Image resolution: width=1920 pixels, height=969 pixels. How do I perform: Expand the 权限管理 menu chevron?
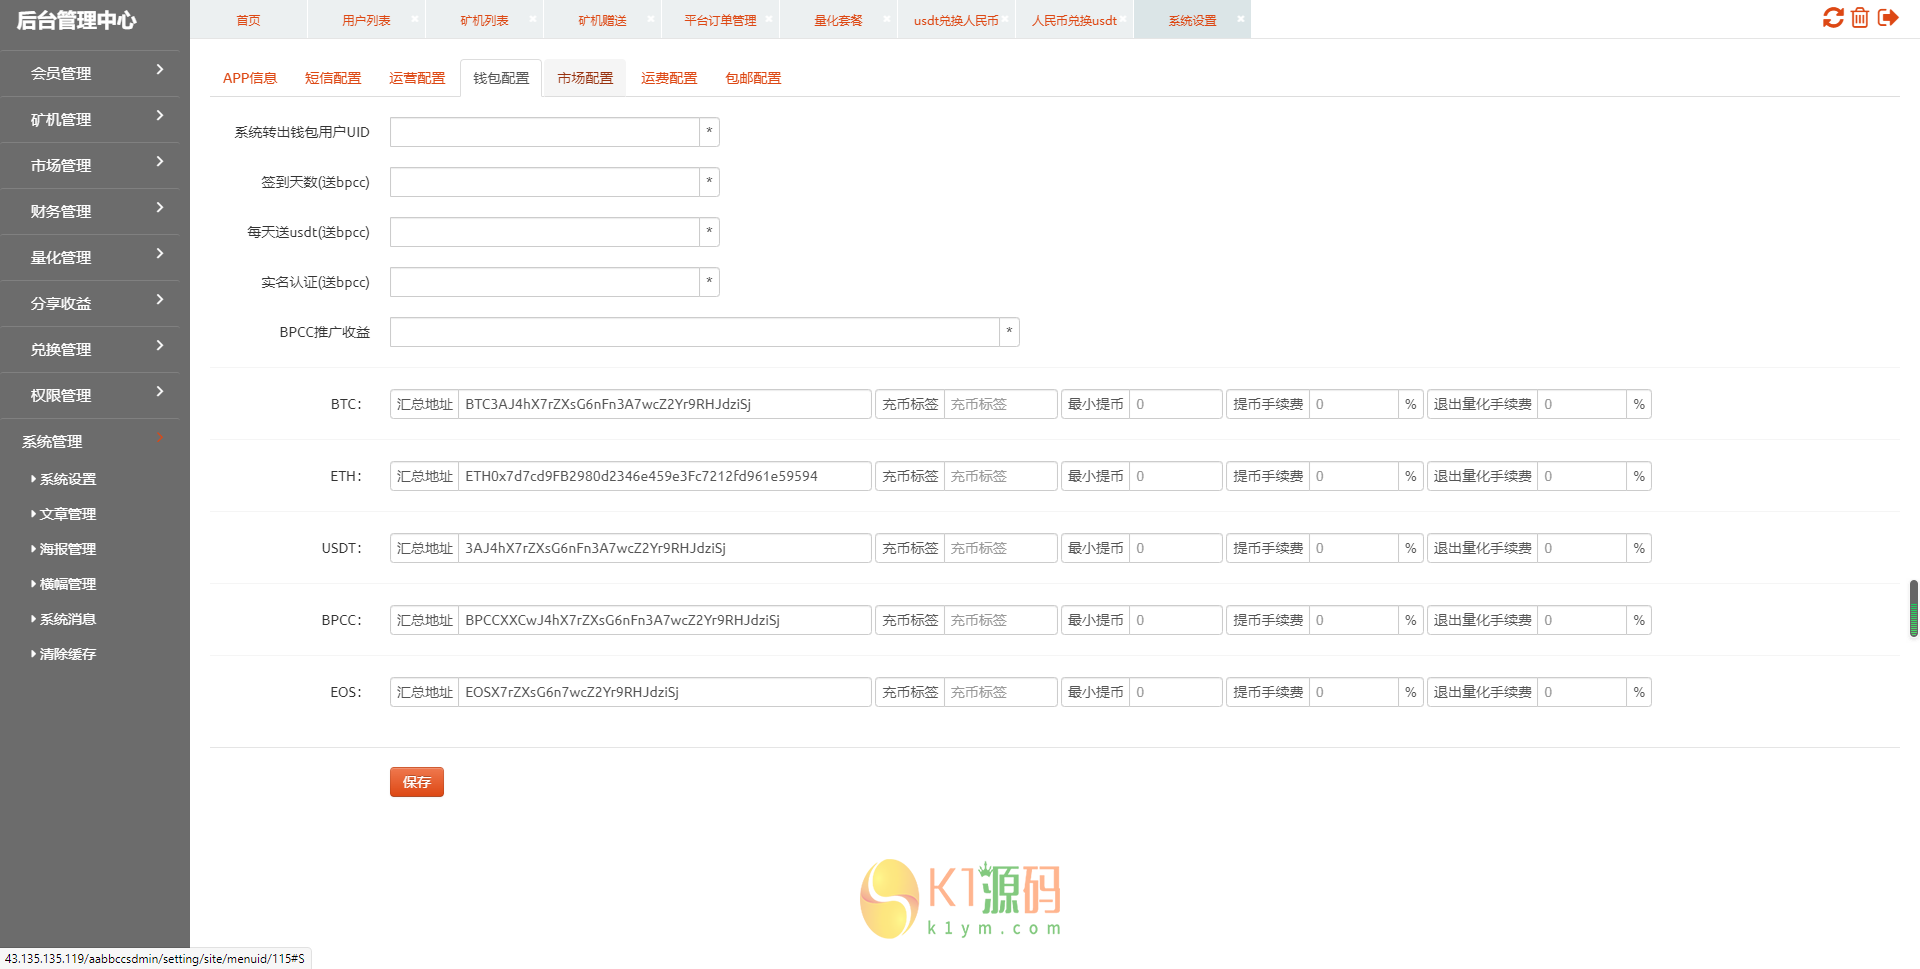(159, 393)
